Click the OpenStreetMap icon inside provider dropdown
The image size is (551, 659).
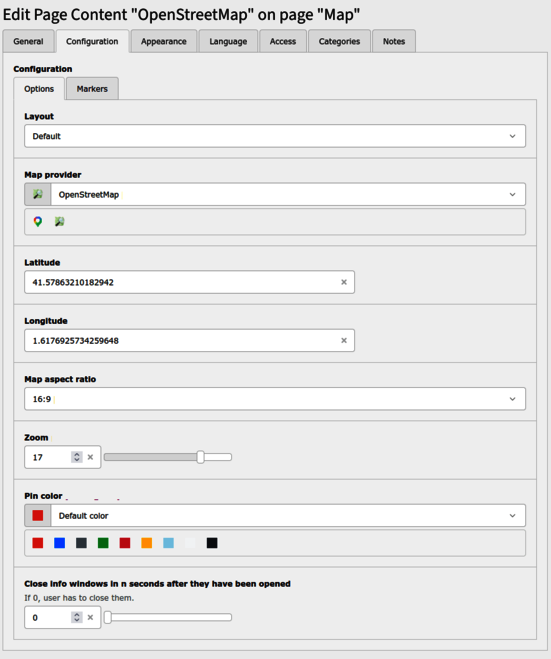[38, 195]
